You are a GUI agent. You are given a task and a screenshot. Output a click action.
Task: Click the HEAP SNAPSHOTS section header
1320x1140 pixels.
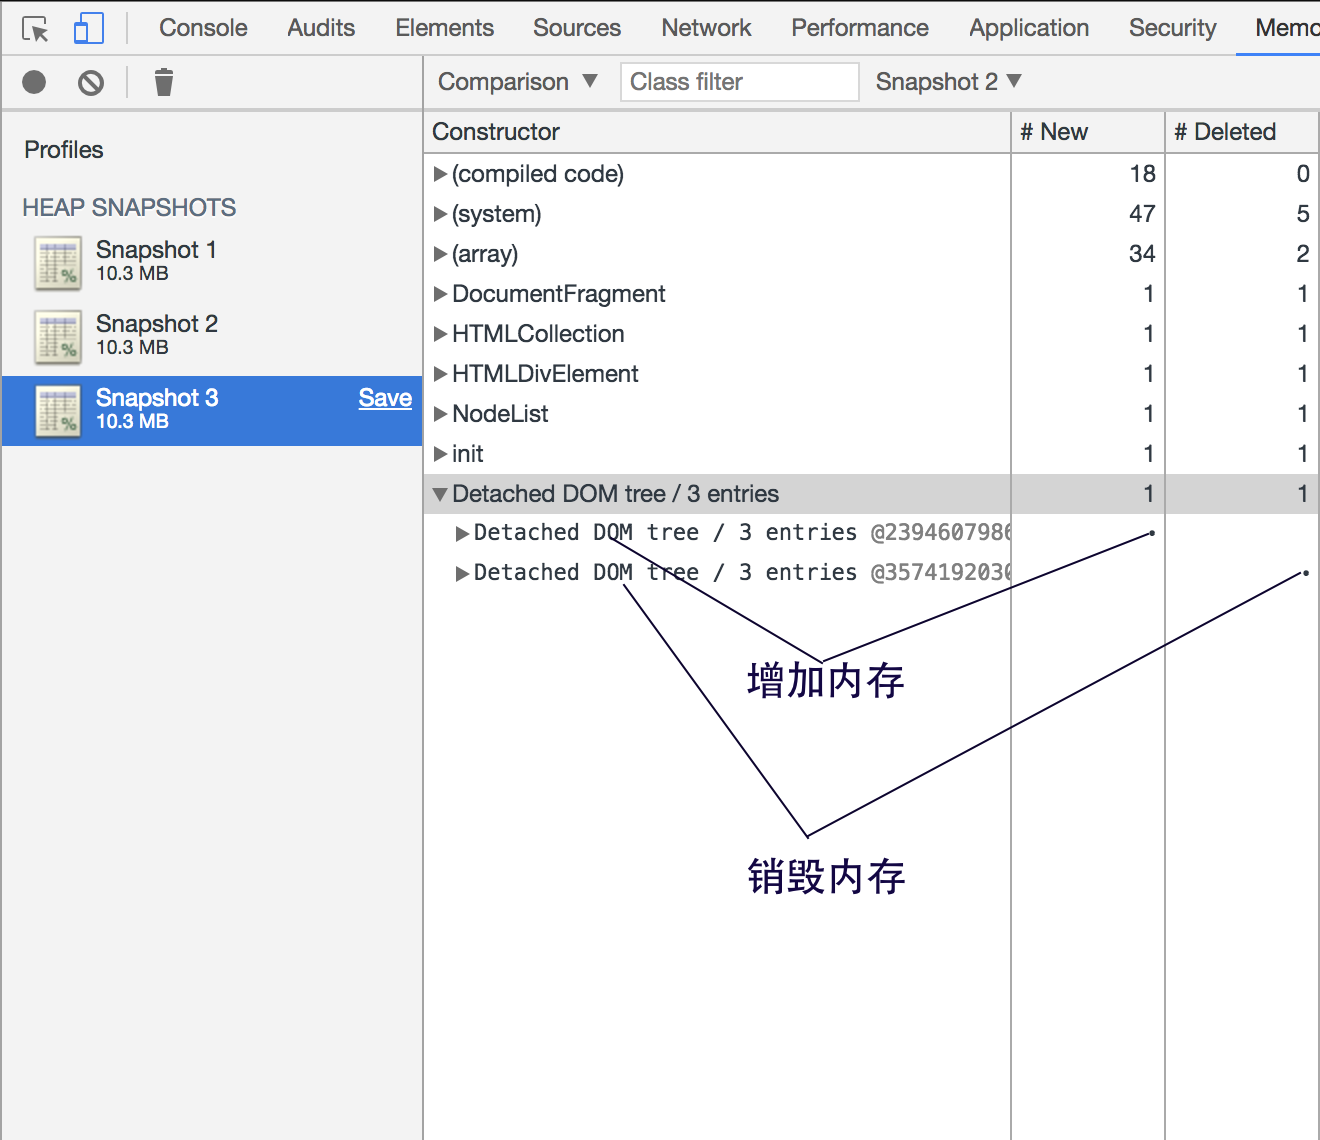129,208
